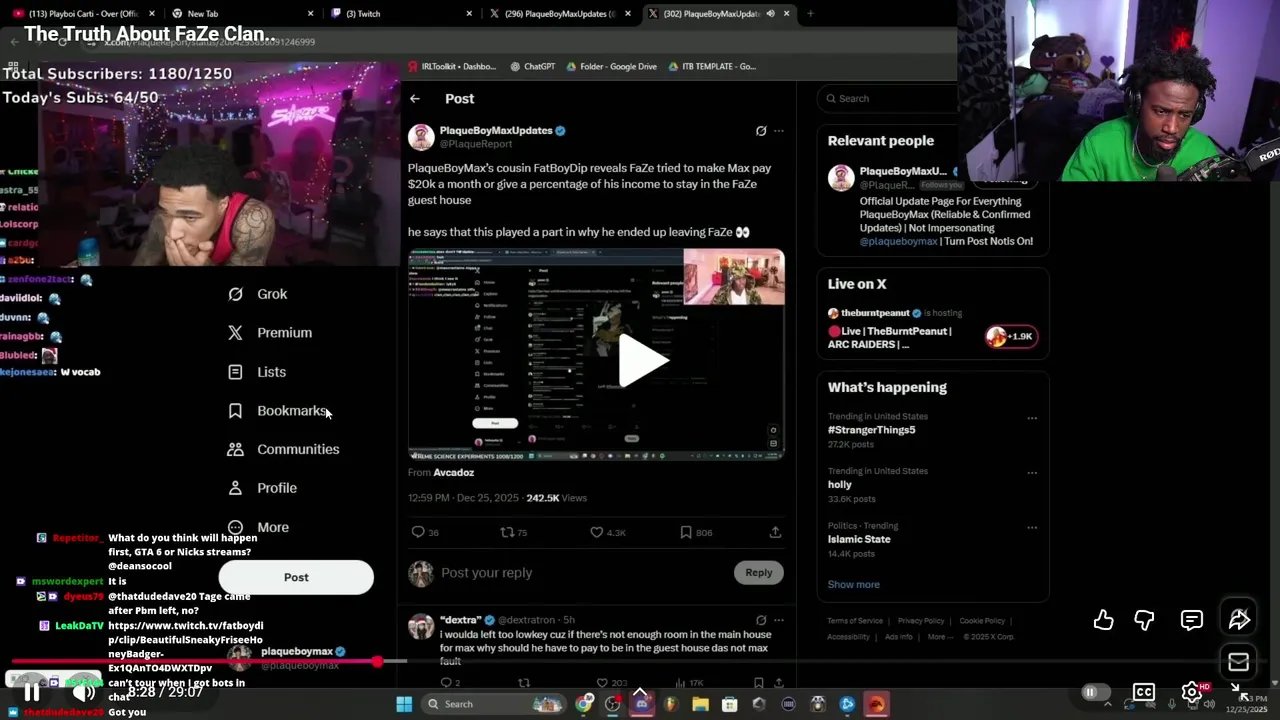The width and height of the screenshot is (1280, 720).
Task: Share the YouTube video via arrow icon
Action: pyautogui.click(x=1239, y=620)
